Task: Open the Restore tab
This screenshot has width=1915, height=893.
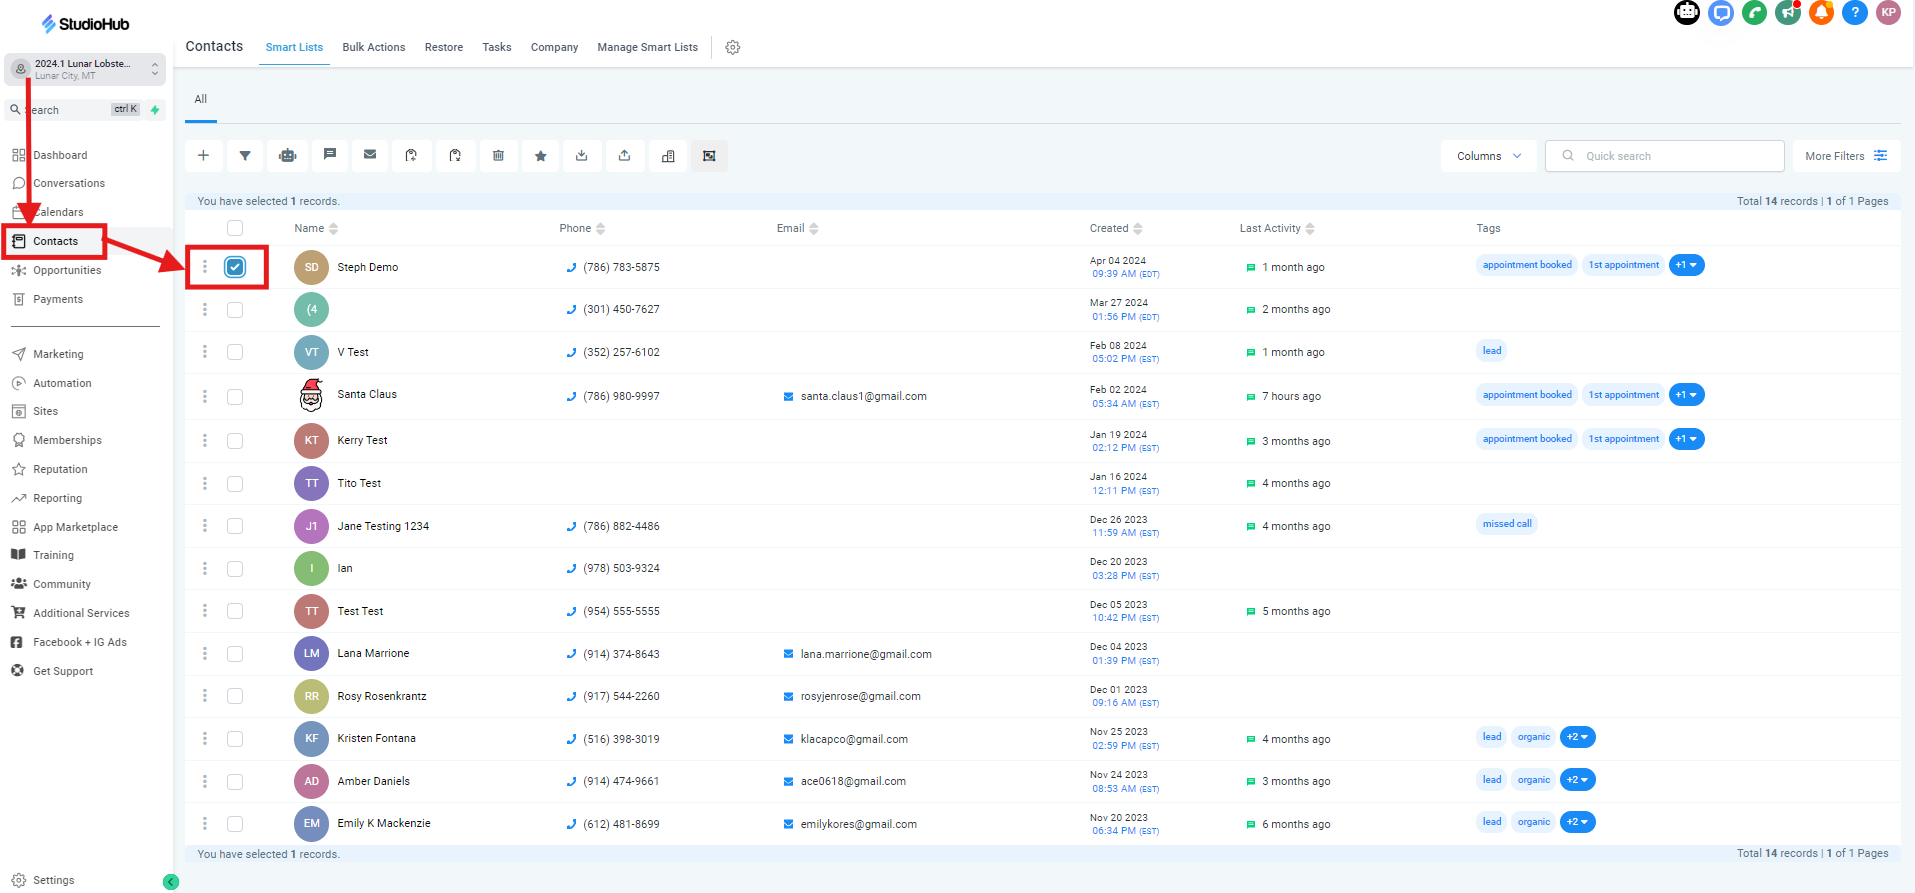Action: coord(444,47)
